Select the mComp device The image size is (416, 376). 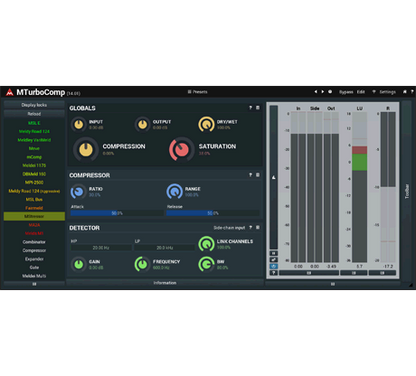34,157
